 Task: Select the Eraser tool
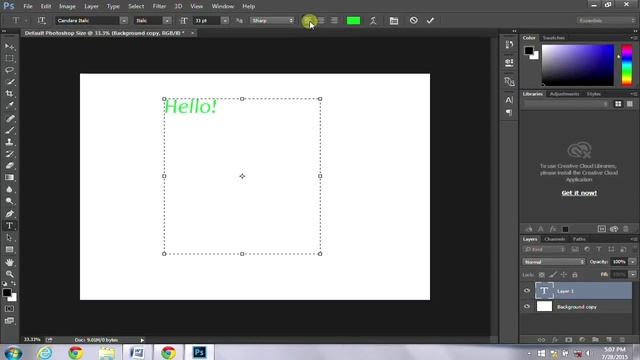(9, 166)
